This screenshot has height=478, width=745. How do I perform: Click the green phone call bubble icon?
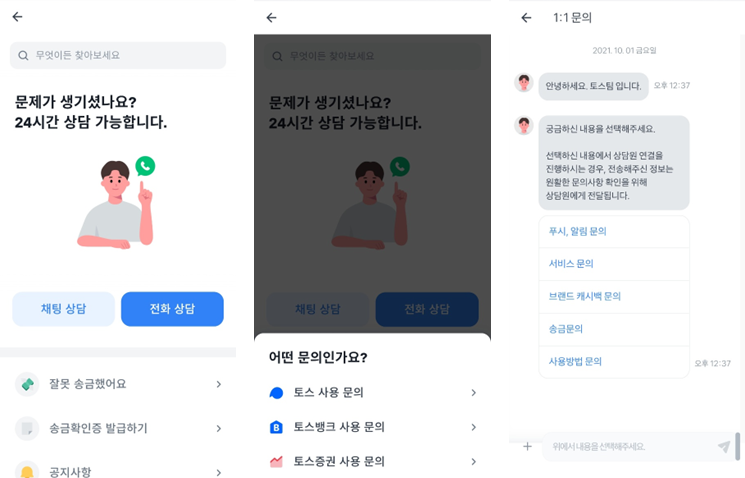(x=145, y=166)
